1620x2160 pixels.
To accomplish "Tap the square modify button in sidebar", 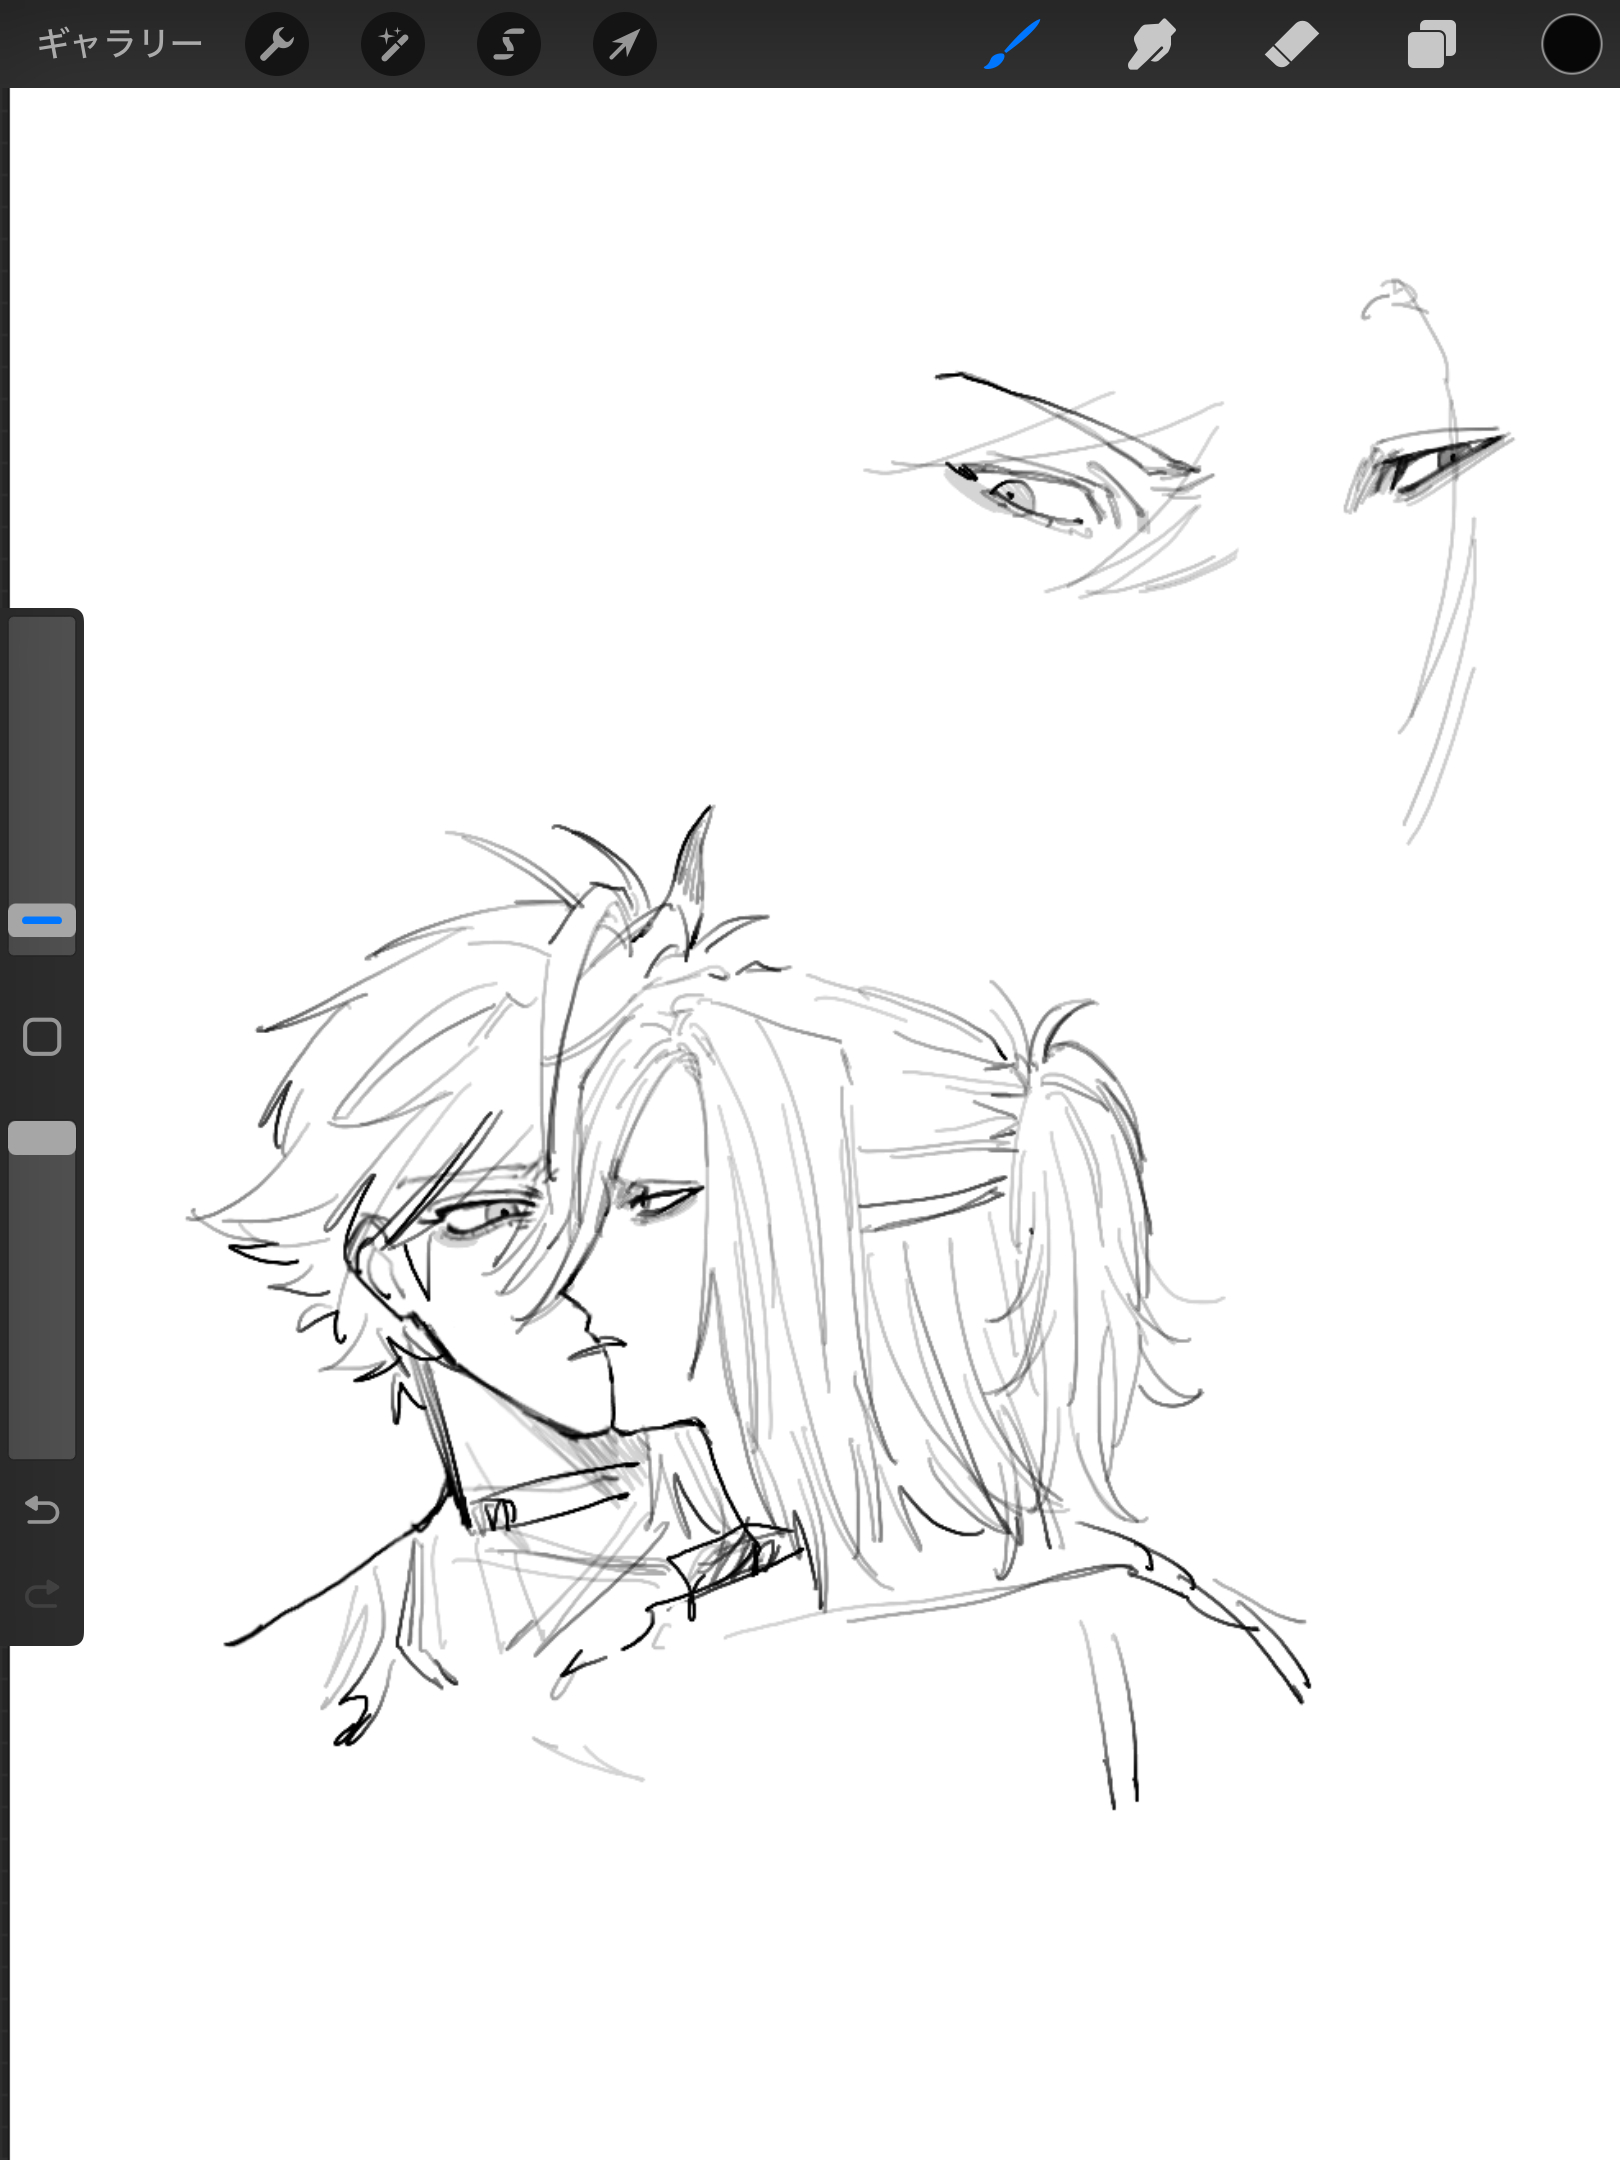I will click(42, 1037).
